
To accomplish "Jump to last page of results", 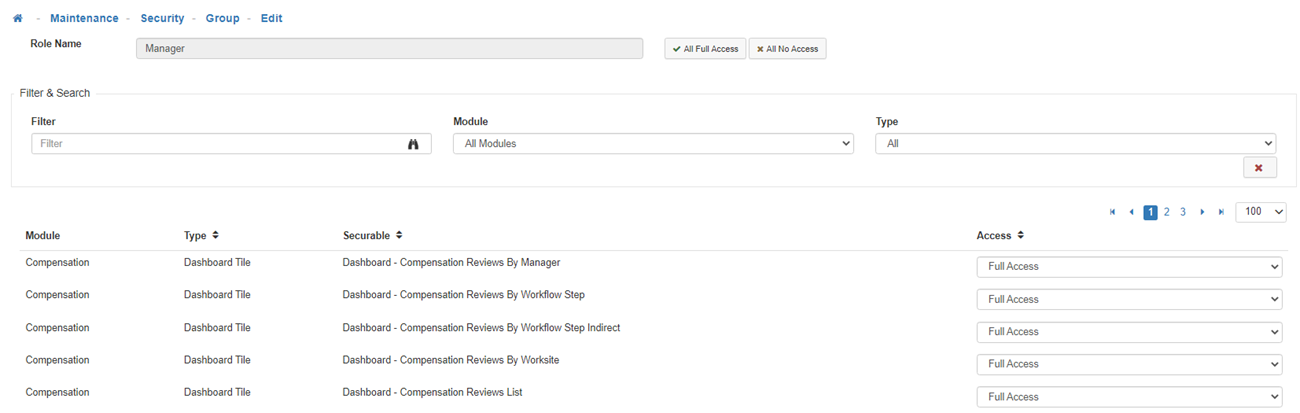I will coord(1220,212).
